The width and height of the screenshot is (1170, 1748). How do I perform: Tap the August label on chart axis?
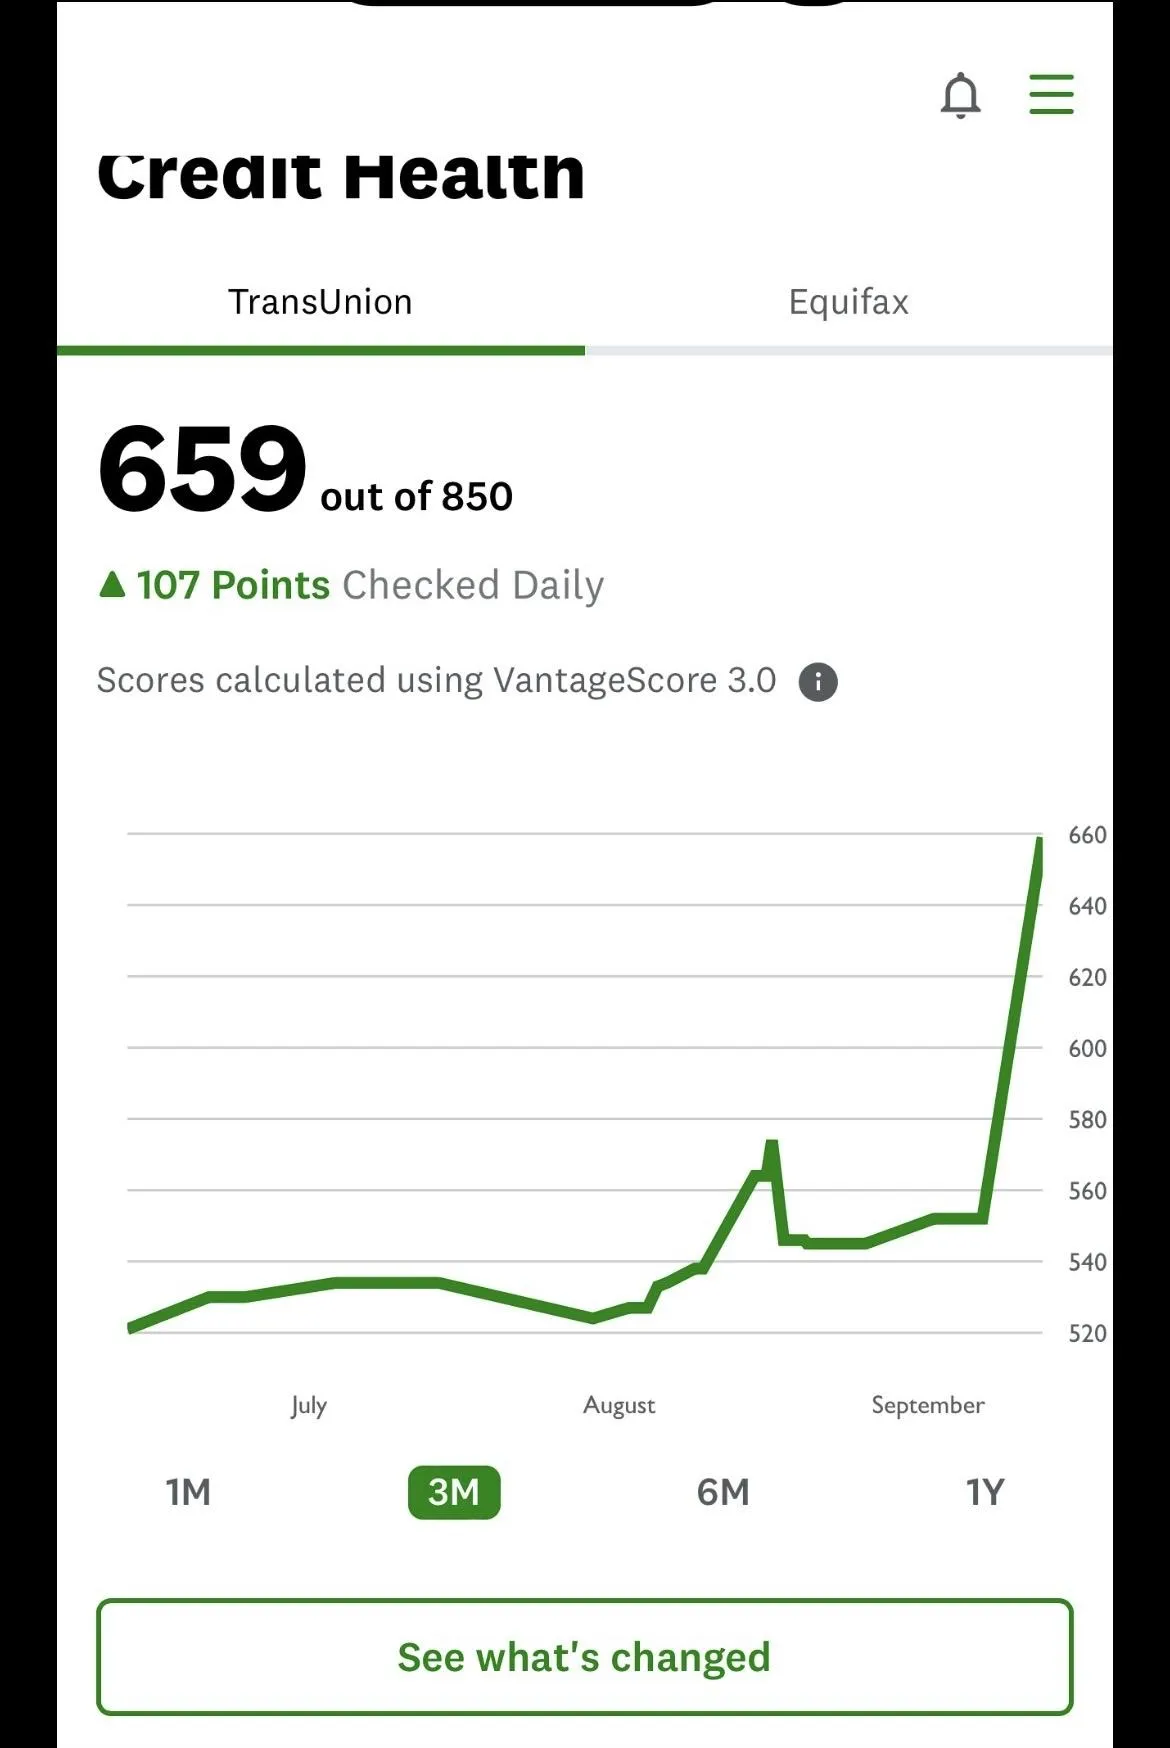tap(619, 1405)
